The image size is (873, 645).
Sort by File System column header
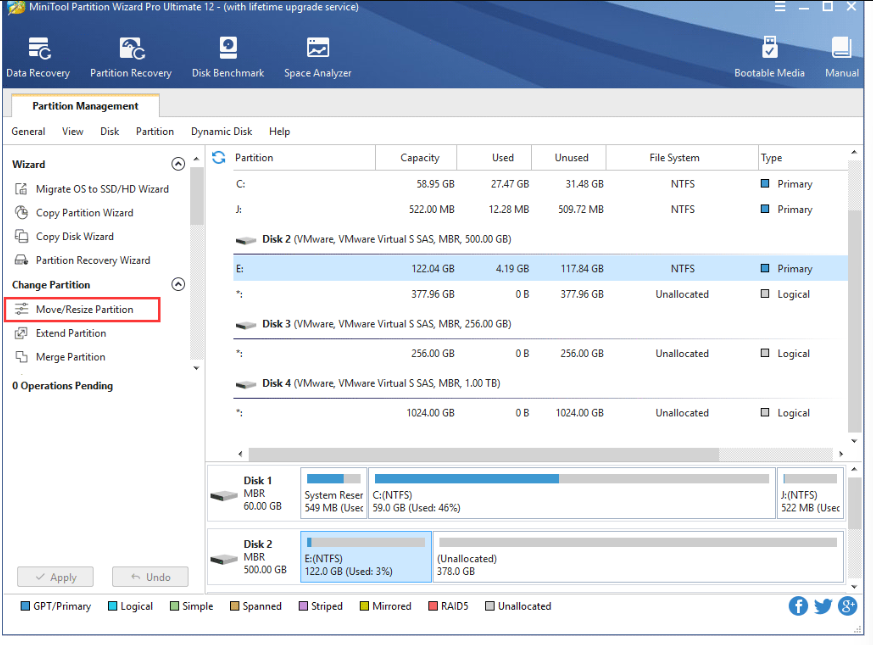682,158
